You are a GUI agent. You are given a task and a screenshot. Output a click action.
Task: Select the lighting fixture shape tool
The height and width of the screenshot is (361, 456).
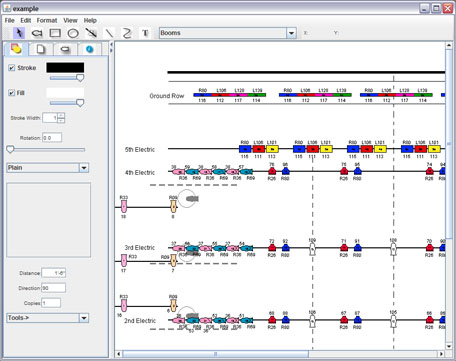37,33
